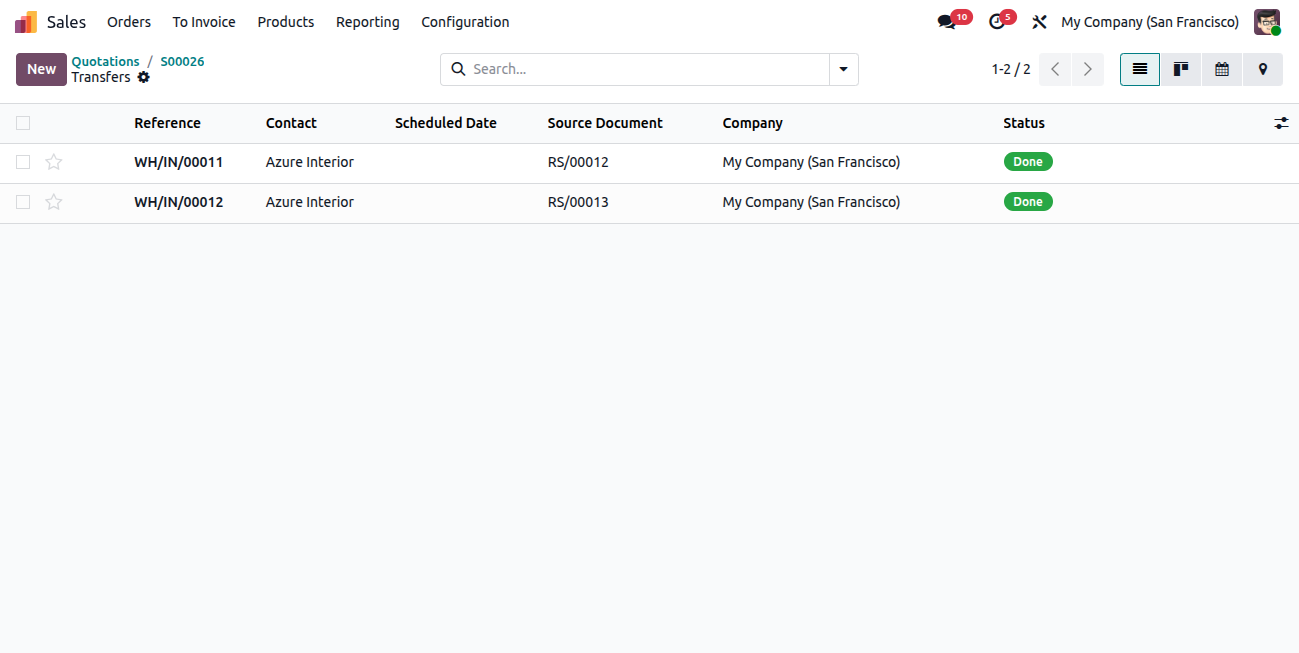
Task: Switch to kanban view
Action: pyautogui.click(x=1181, y=69)
